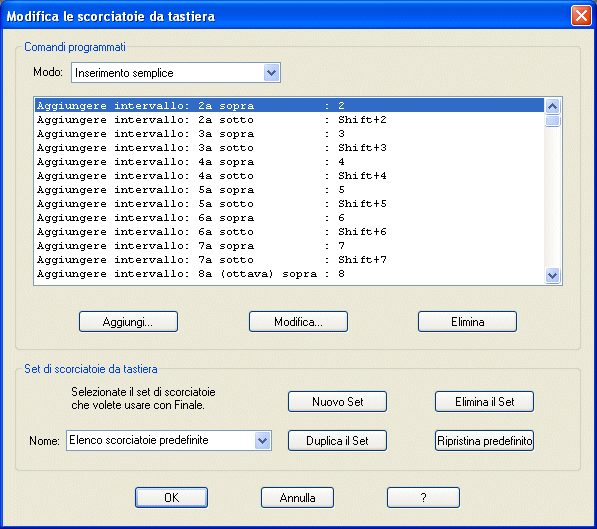Click the list scrollbar up arrow
Screen dimensions: 597x529
pyautogui.click(x=552, y=106)
